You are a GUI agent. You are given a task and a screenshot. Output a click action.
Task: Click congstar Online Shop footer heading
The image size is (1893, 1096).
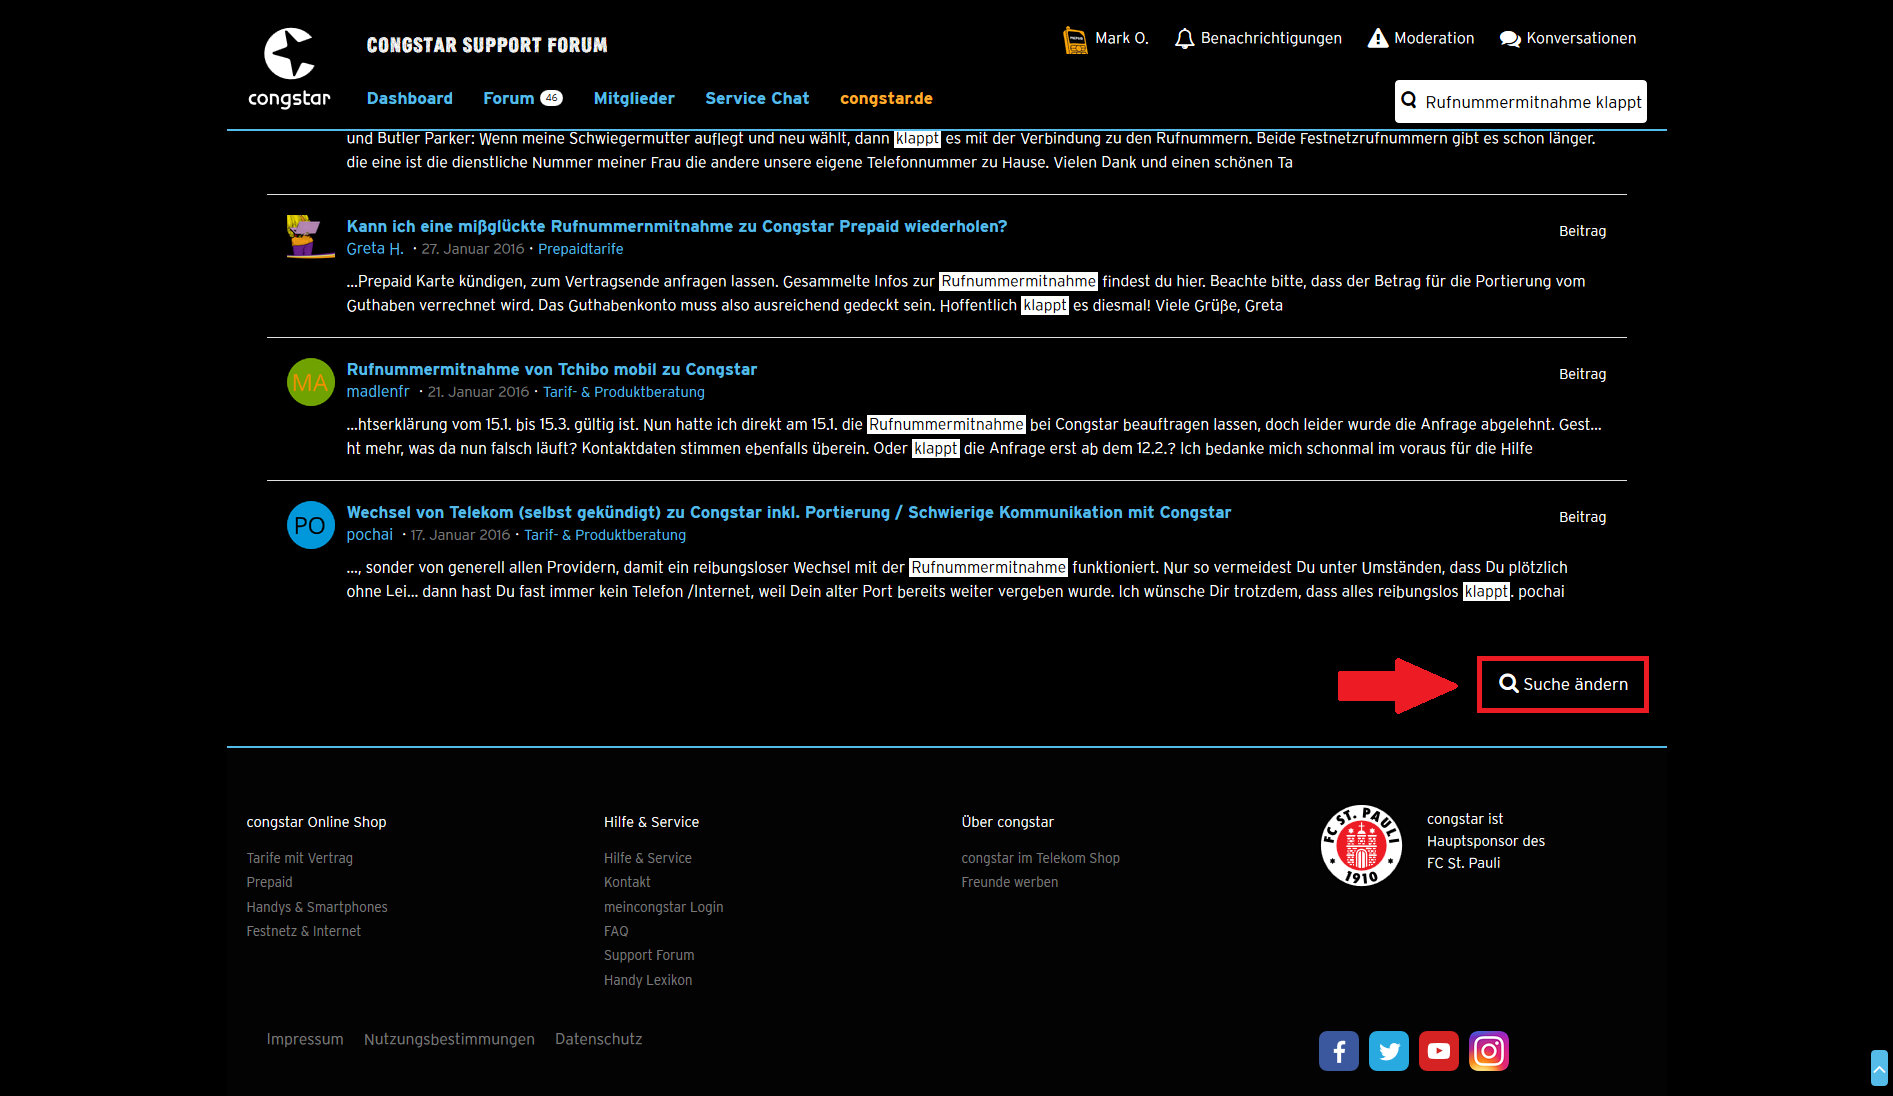[x=317, y=822]
